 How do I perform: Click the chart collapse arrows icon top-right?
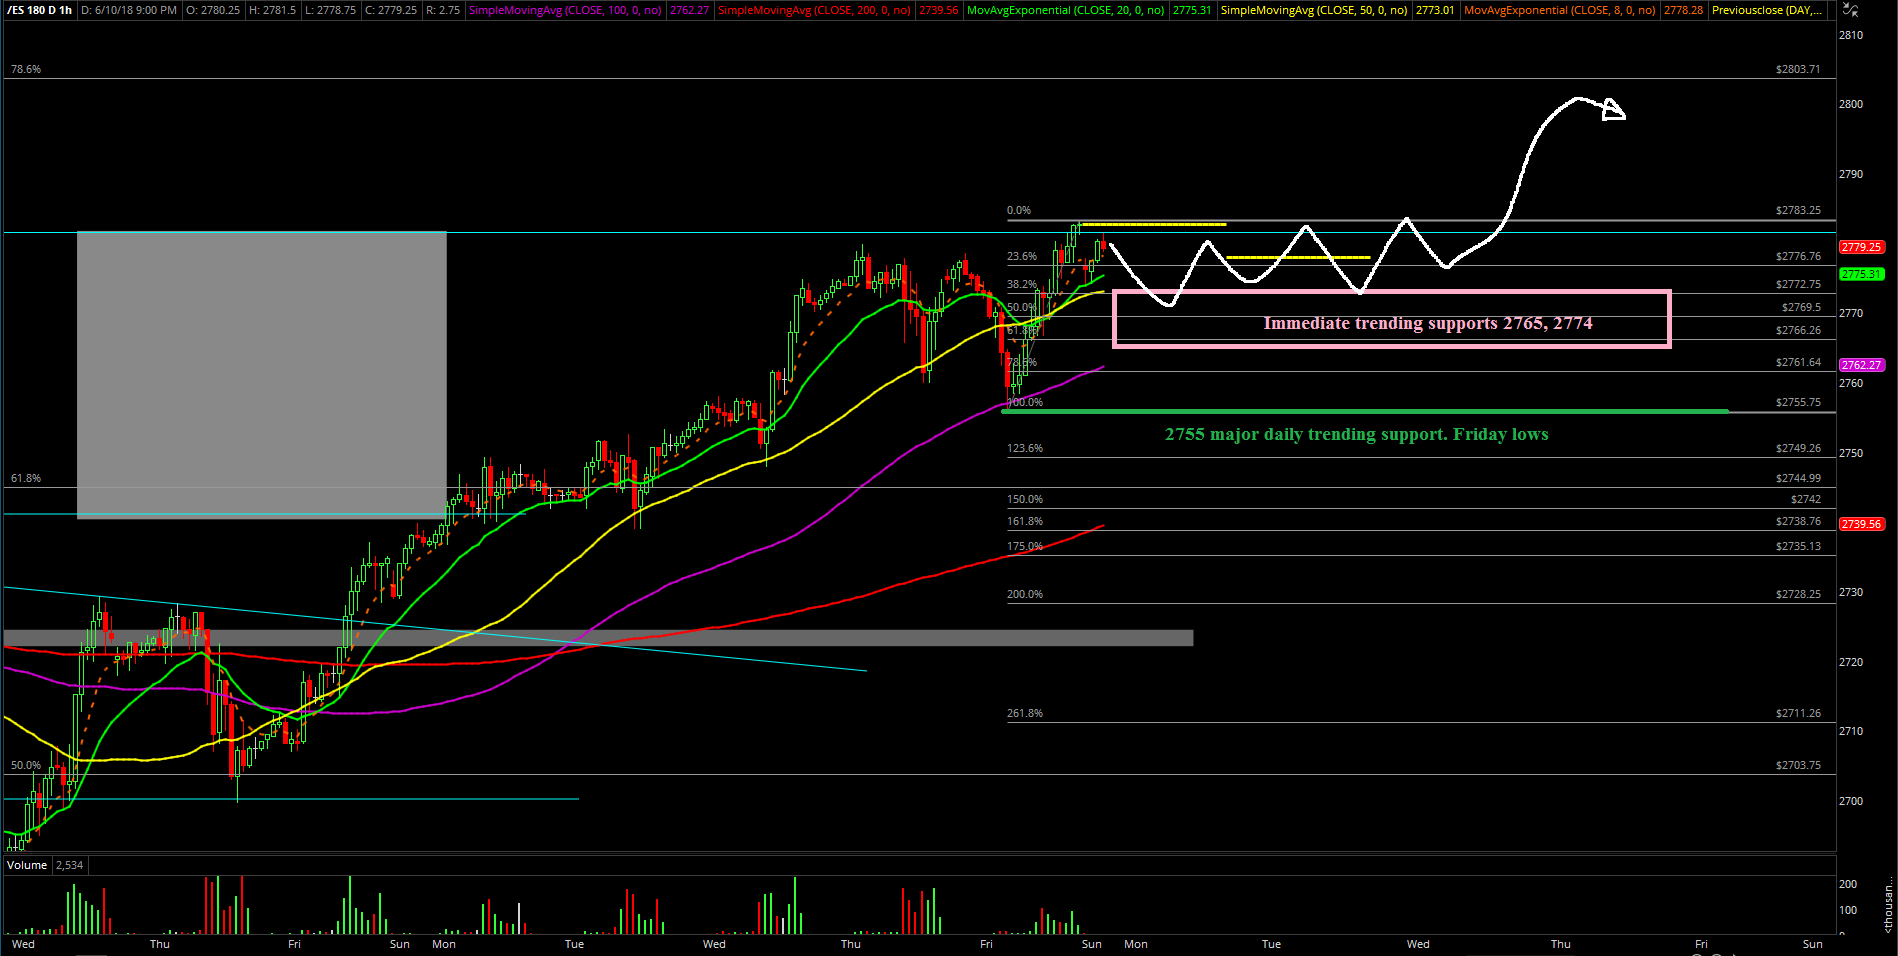tap(1850, 10)
